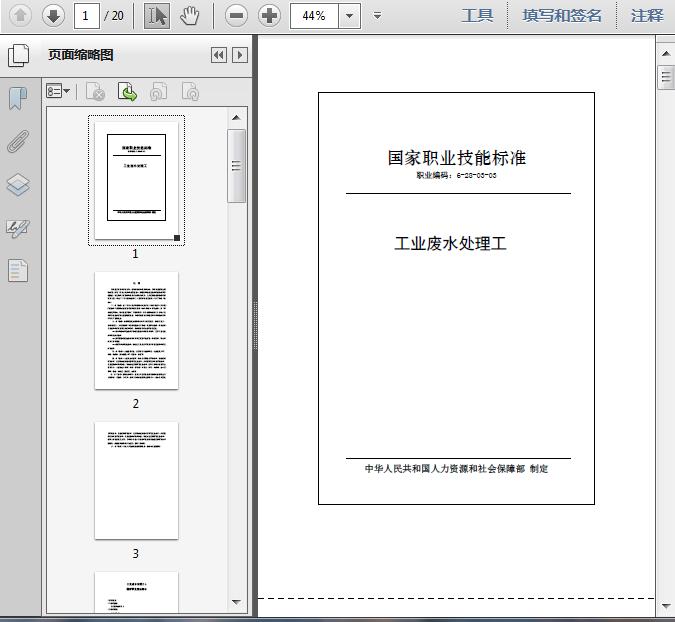Screen dimensions: 675x622
Task: Open the zoom percentage dropdown arrow
Action: coord(350,16)
